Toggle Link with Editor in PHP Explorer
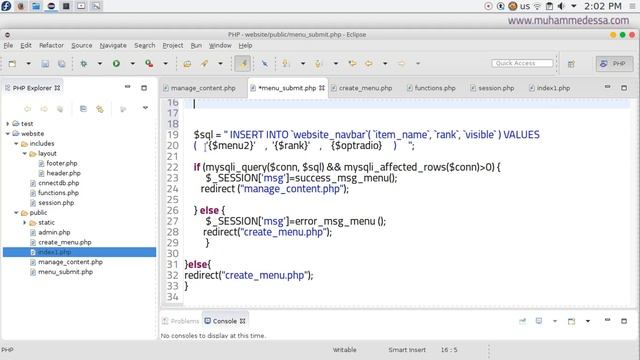The height and width of the screenshot is (360, 640). tap(100, 109)
